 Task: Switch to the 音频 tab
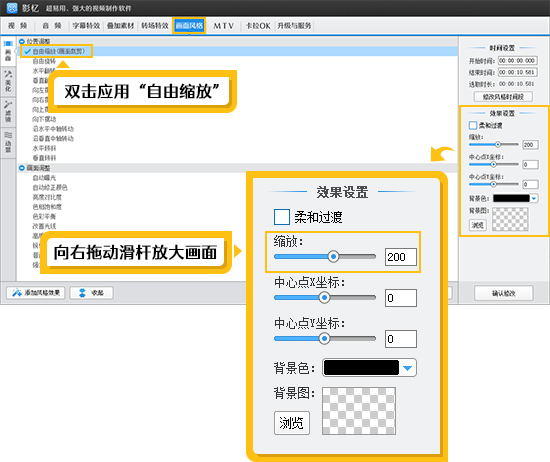coord(52,26)
